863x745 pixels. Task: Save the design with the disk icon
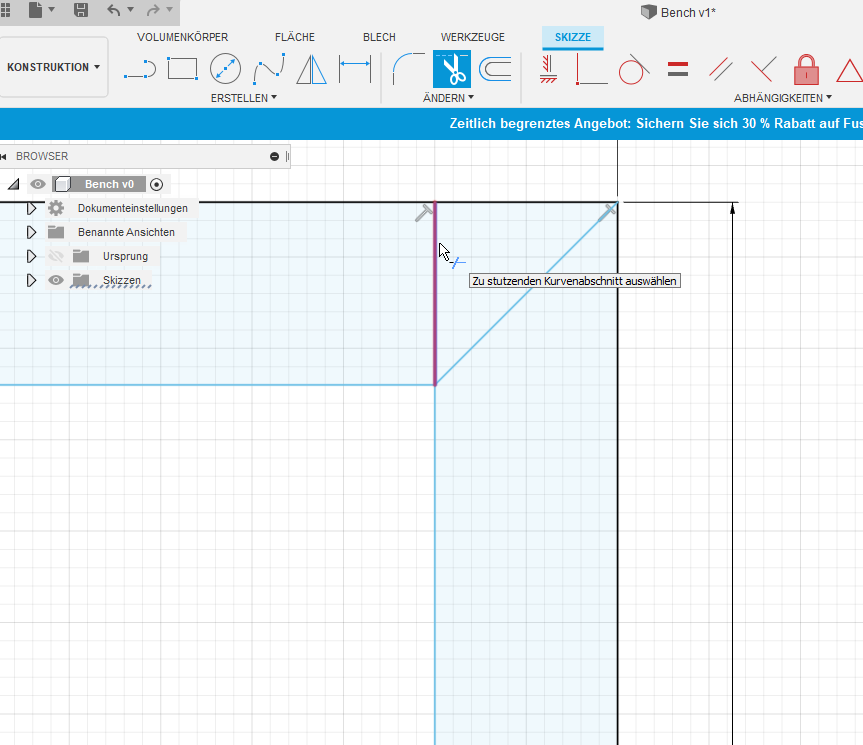point(81,10)
